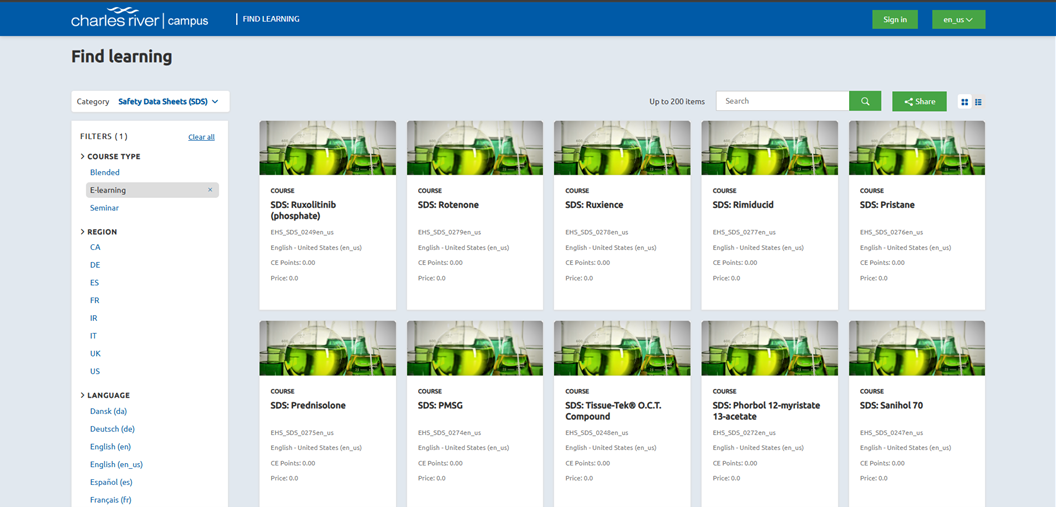Filter by region CA
This screenshot has width=1056, height=507.
pos(95,247)
